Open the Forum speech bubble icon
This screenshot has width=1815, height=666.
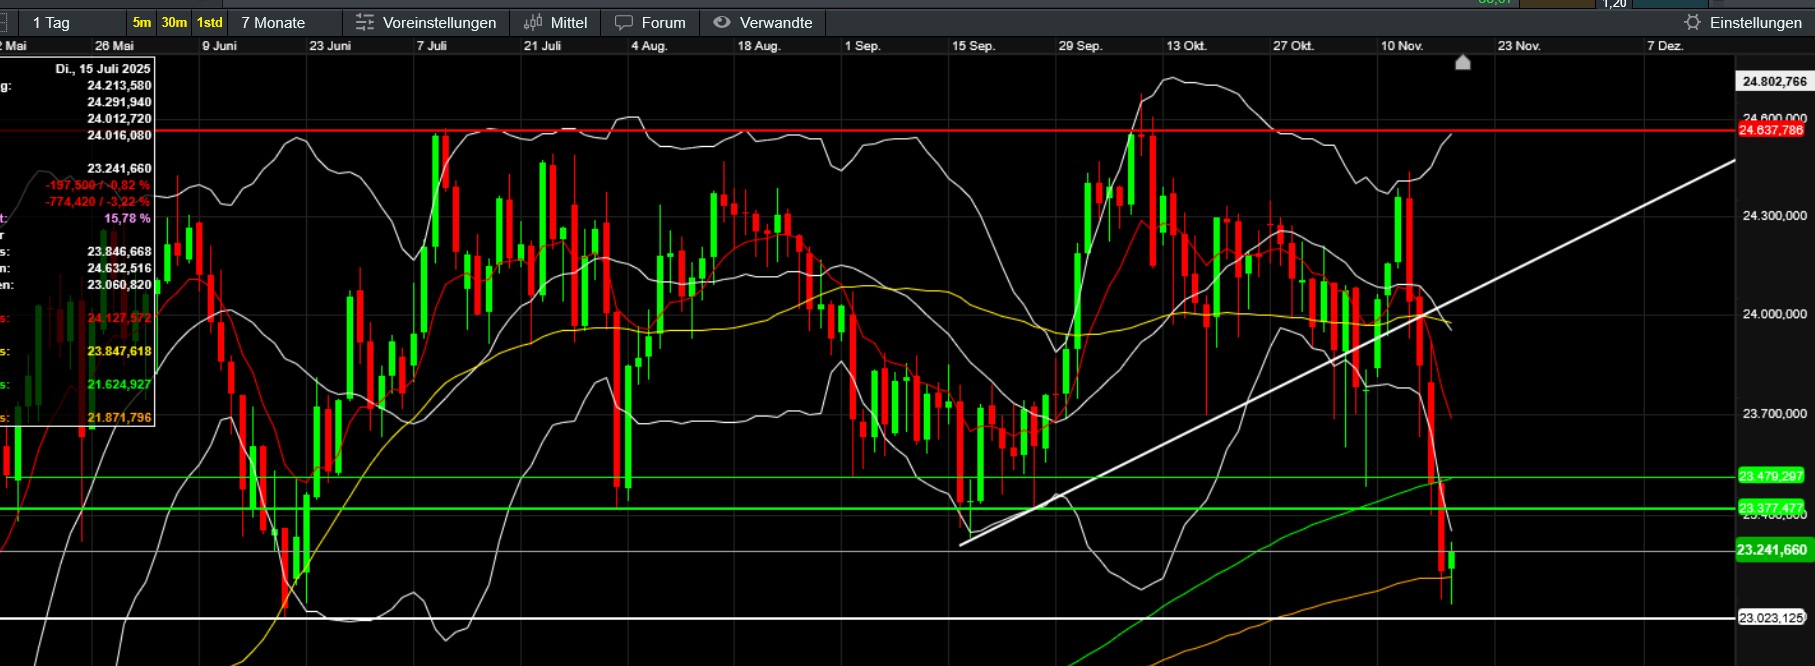point(624,22)
